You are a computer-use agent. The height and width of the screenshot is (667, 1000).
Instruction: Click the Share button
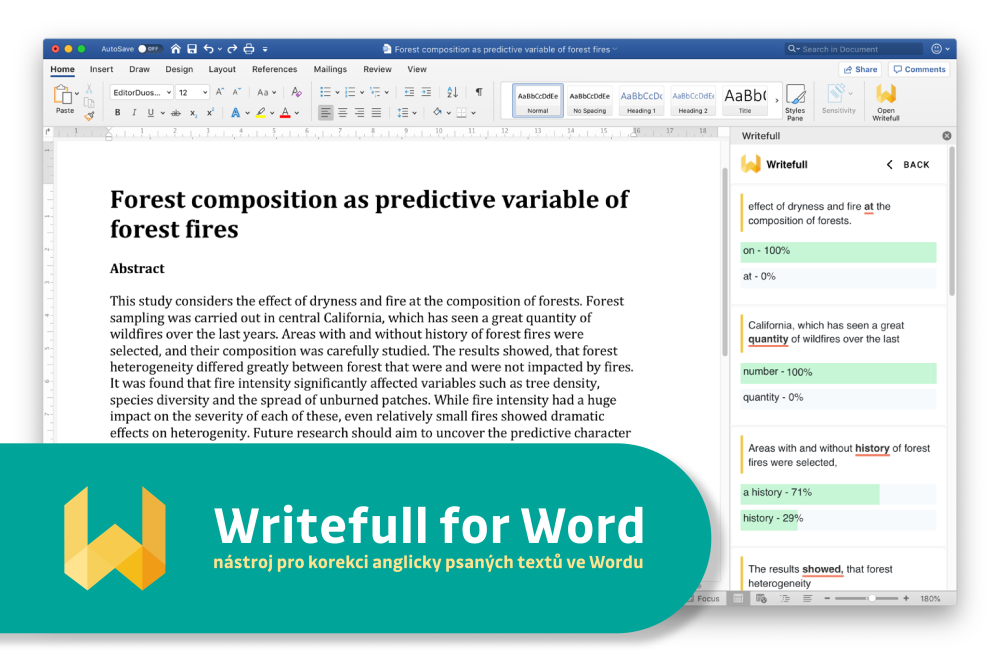pyautogui.click(x=860, y=70)
